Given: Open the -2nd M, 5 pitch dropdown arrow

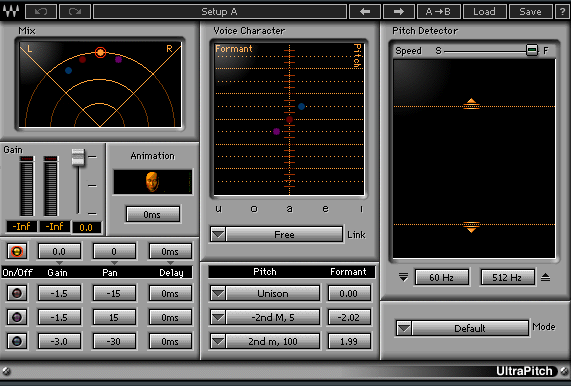Looking at the screenshot, I should [x=218, y=317].
